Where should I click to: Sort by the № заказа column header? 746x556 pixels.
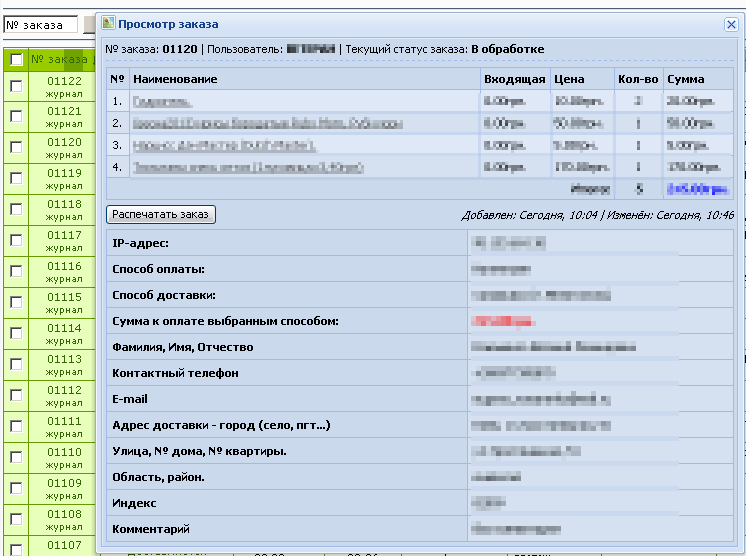pyautogui.click(x=58, y=59)
